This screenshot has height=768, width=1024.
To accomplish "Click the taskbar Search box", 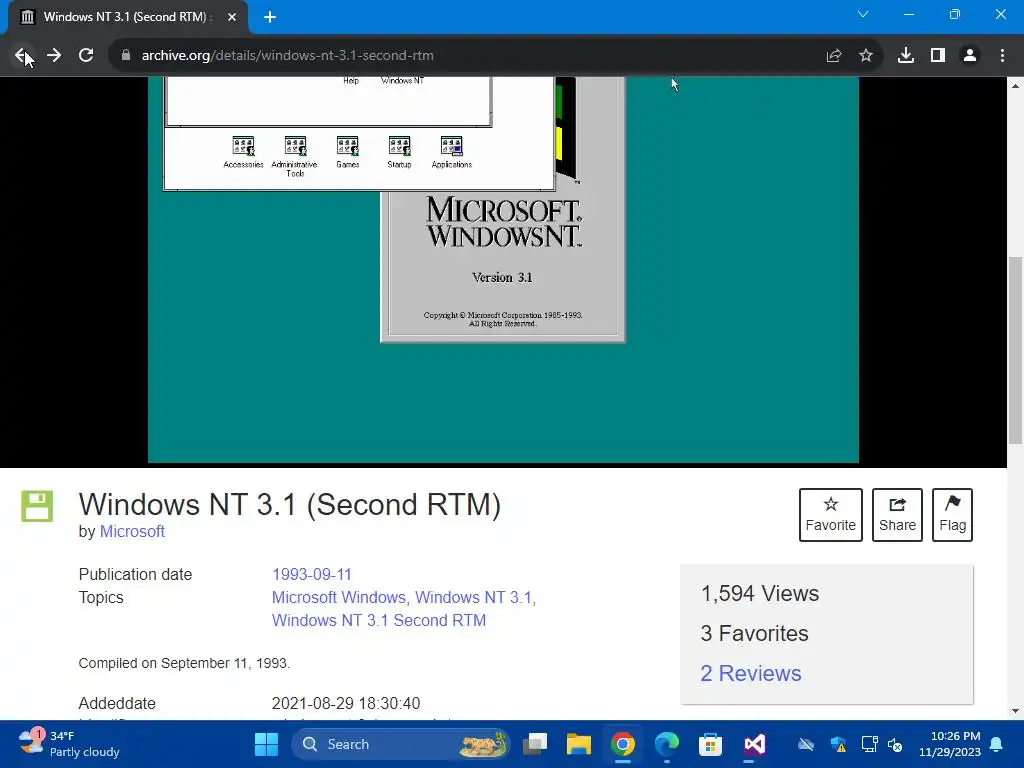I will click(400, 744).
